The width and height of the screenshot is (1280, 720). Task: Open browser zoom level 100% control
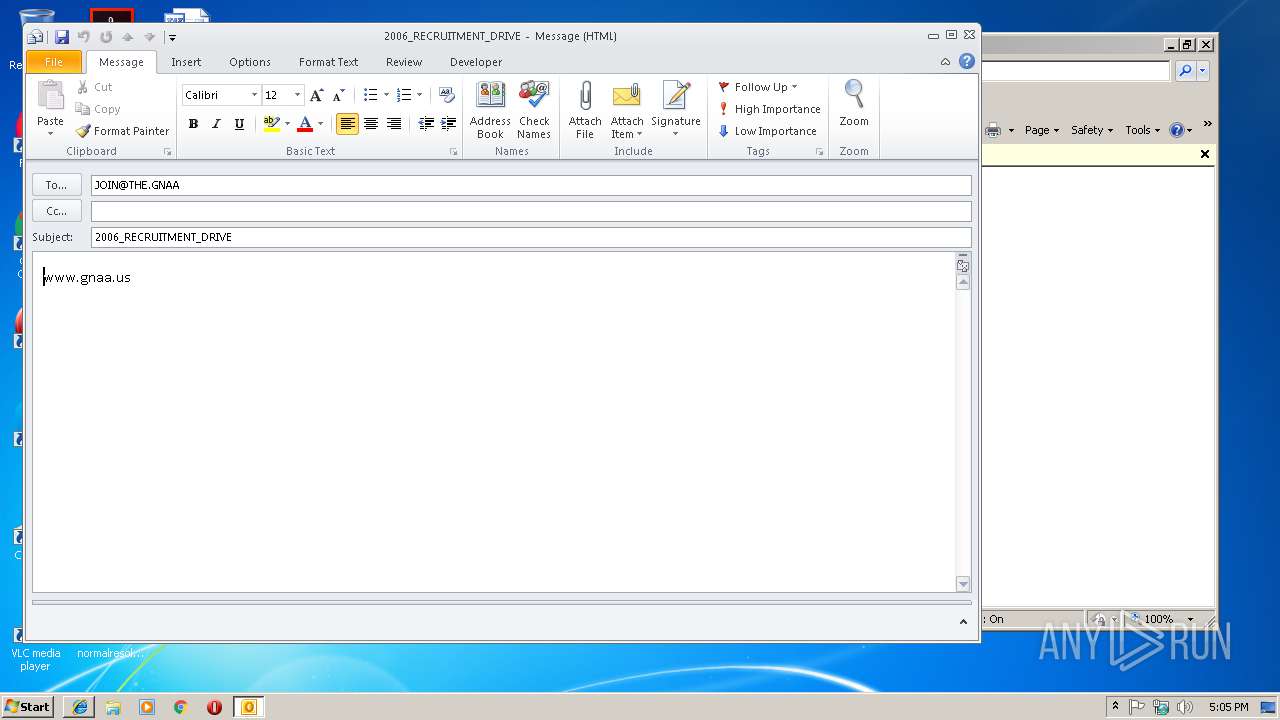click(x=1162, y=619)
